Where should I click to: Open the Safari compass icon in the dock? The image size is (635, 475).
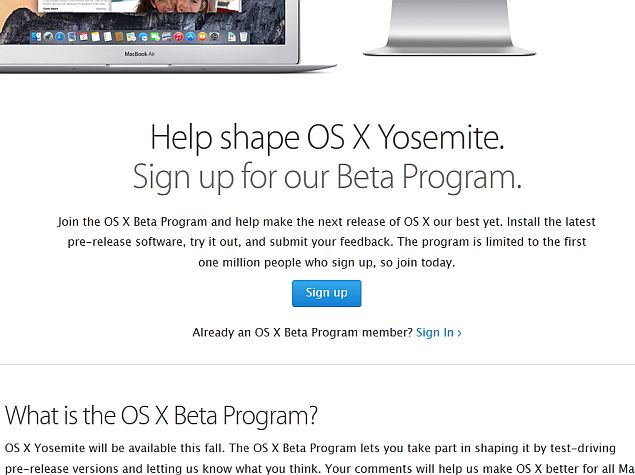[x=60, y=37]
